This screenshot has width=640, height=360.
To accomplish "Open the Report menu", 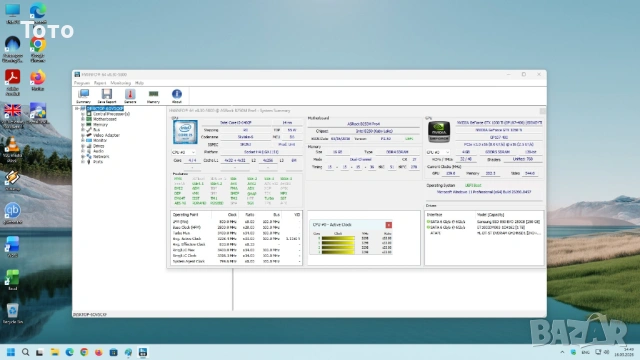I will [x=100, y=83].
